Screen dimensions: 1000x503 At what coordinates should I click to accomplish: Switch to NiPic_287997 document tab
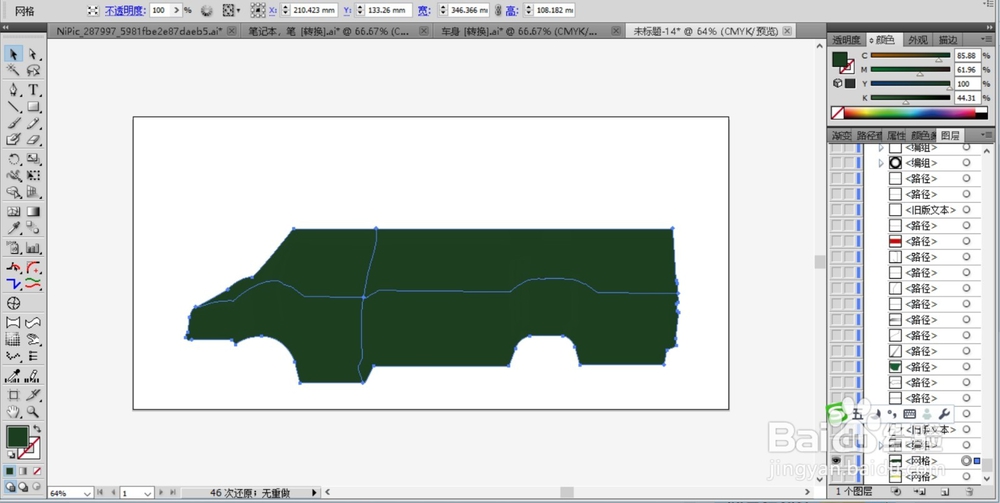click(x=140, y=31)
